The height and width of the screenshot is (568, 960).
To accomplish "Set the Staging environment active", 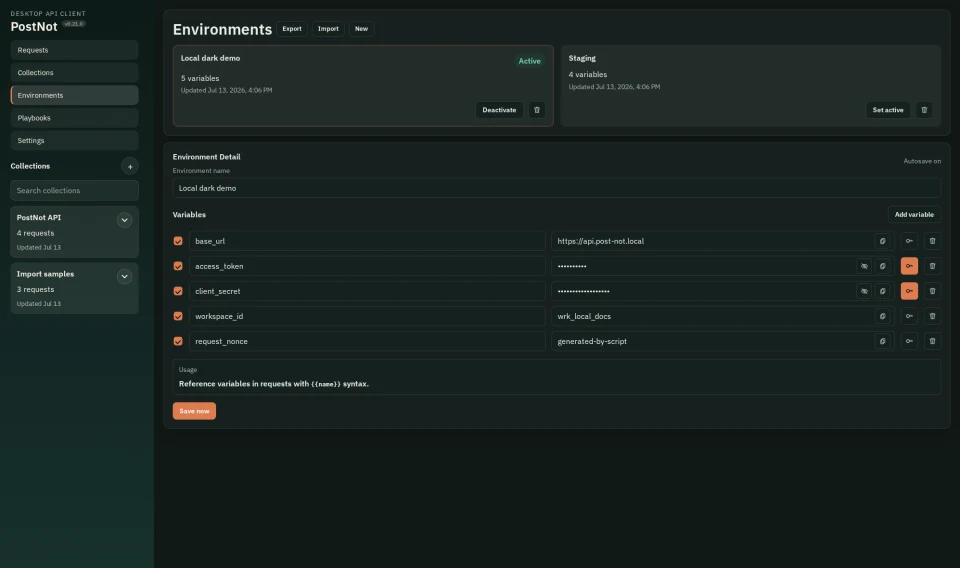I will [x=888, y=110].
